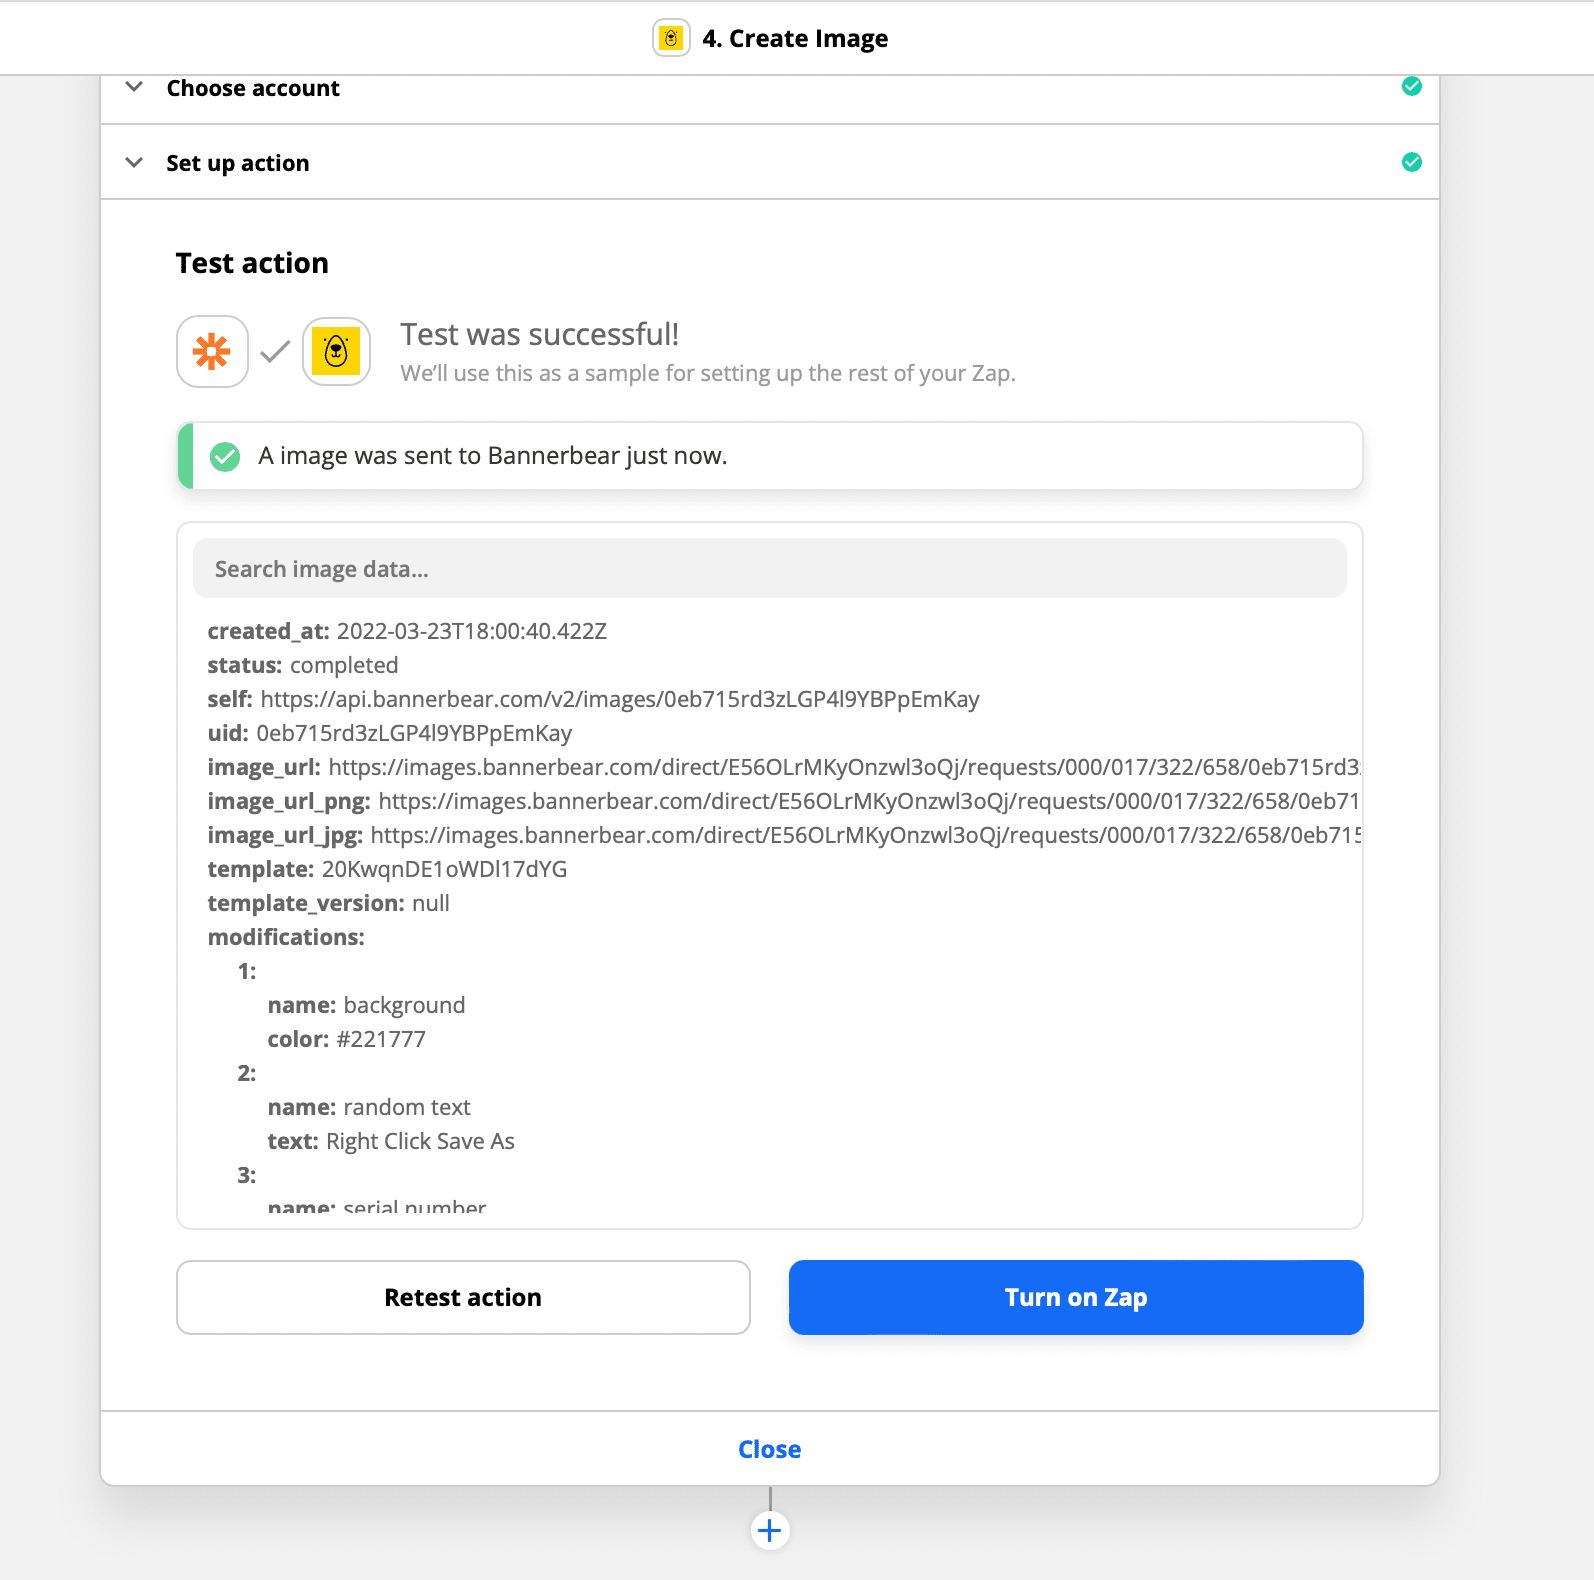Screen dimensions: 1594x1580
Task: Focus the Search image data field
Action: (x=769, y=569)
